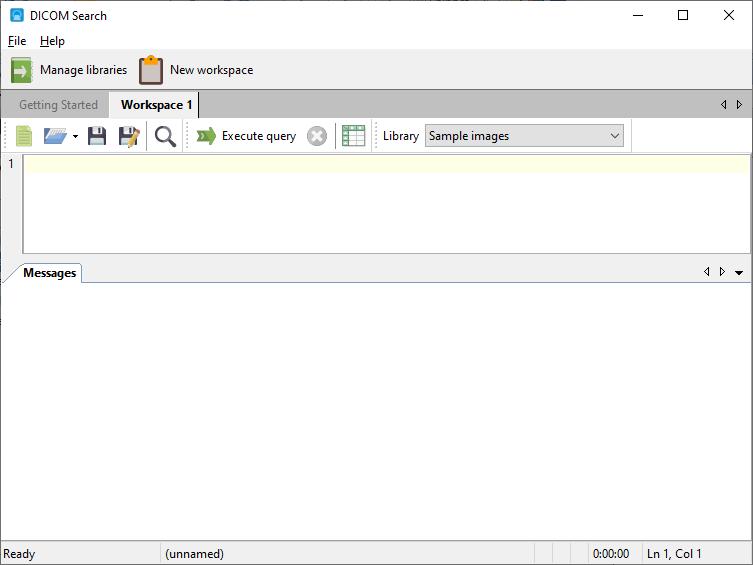753x565 pixels.
Task: Click the results grid table icon
Action: 353,136
